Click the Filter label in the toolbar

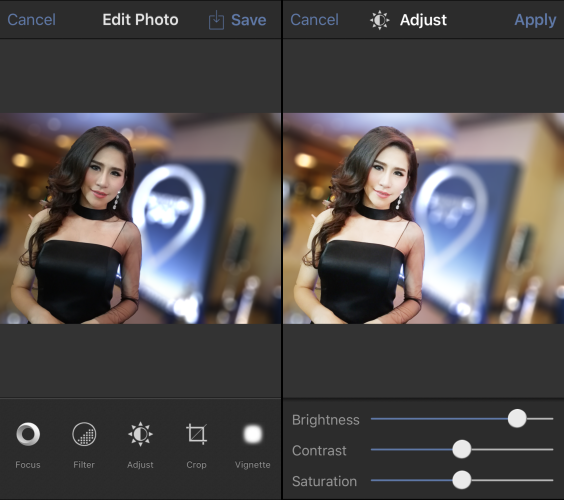(84, 465)
